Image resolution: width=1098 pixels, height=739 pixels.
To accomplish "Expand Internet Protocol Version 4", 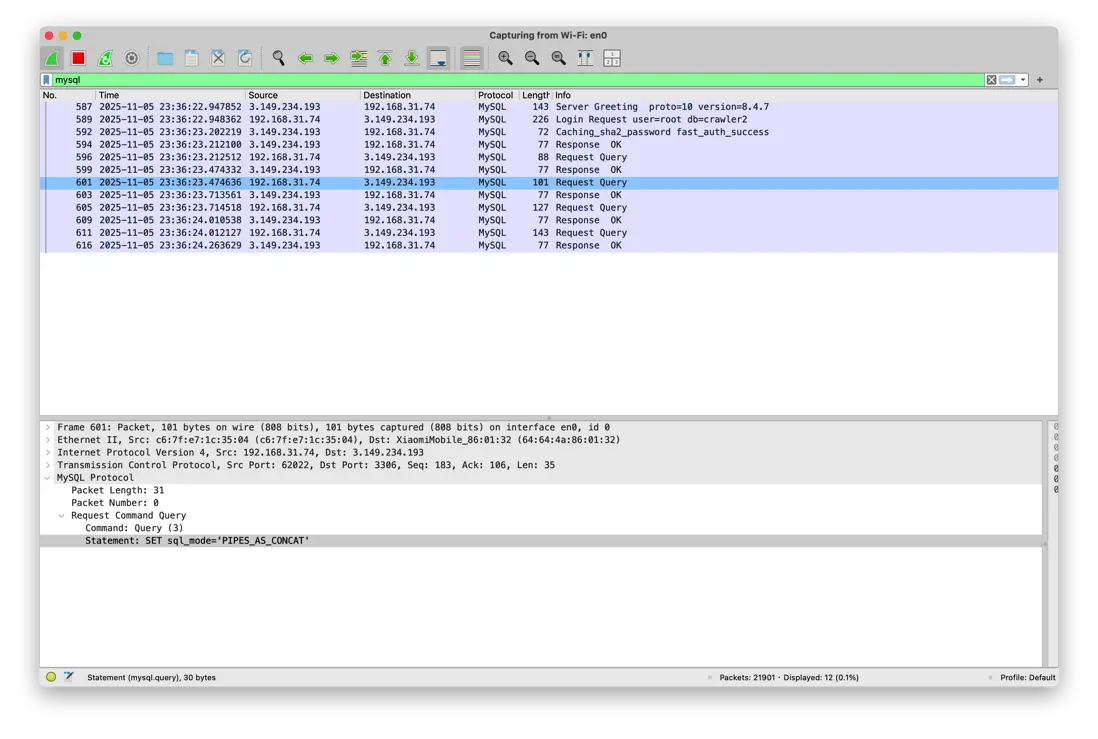I will pyautogui.click(x=48, y=453).
